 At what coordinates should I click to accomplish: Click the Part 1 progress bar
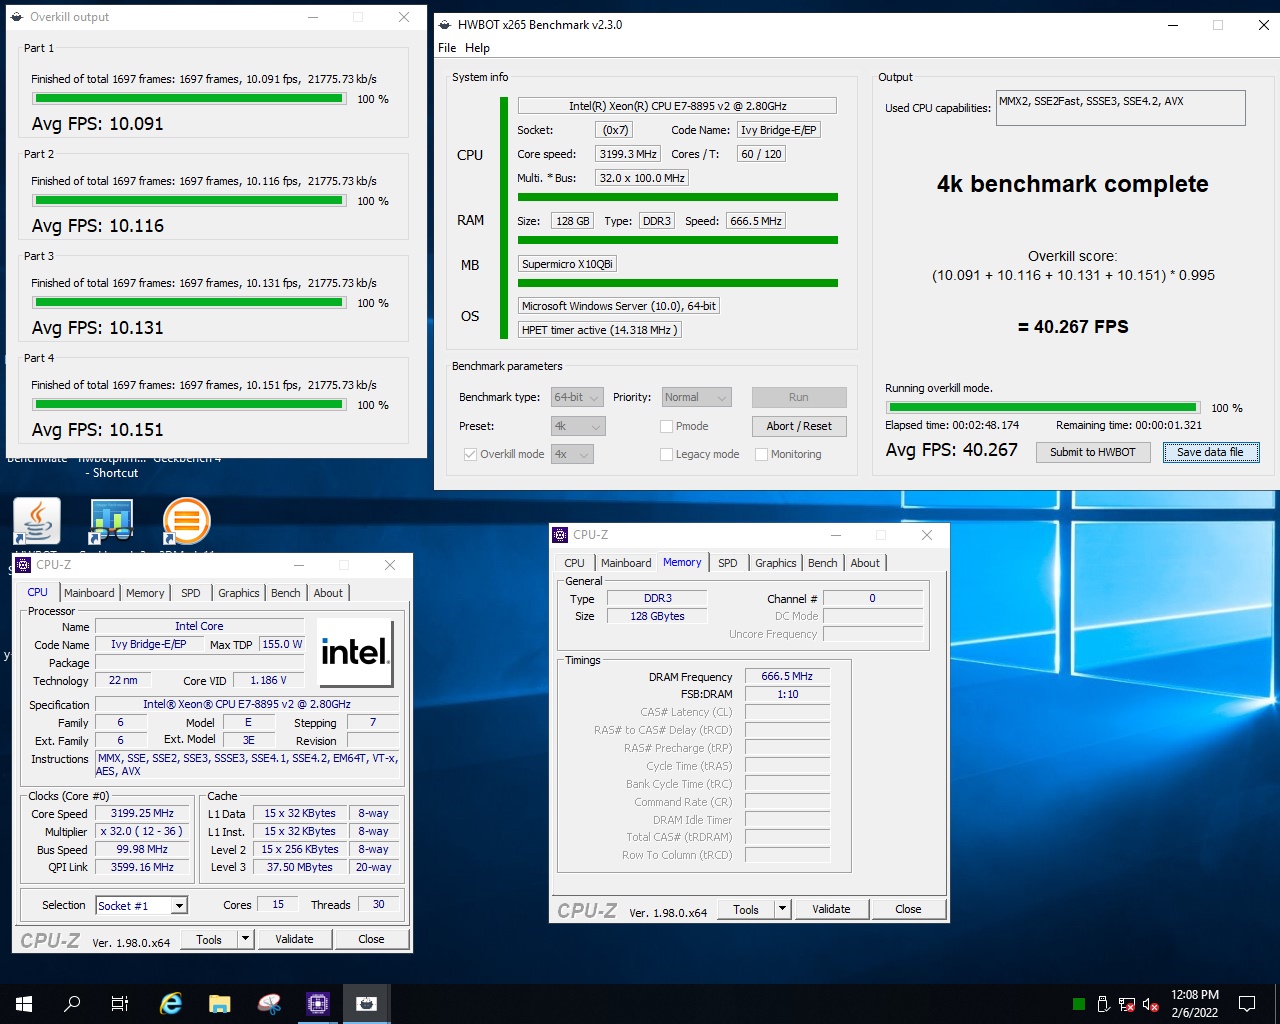(189, 99)
